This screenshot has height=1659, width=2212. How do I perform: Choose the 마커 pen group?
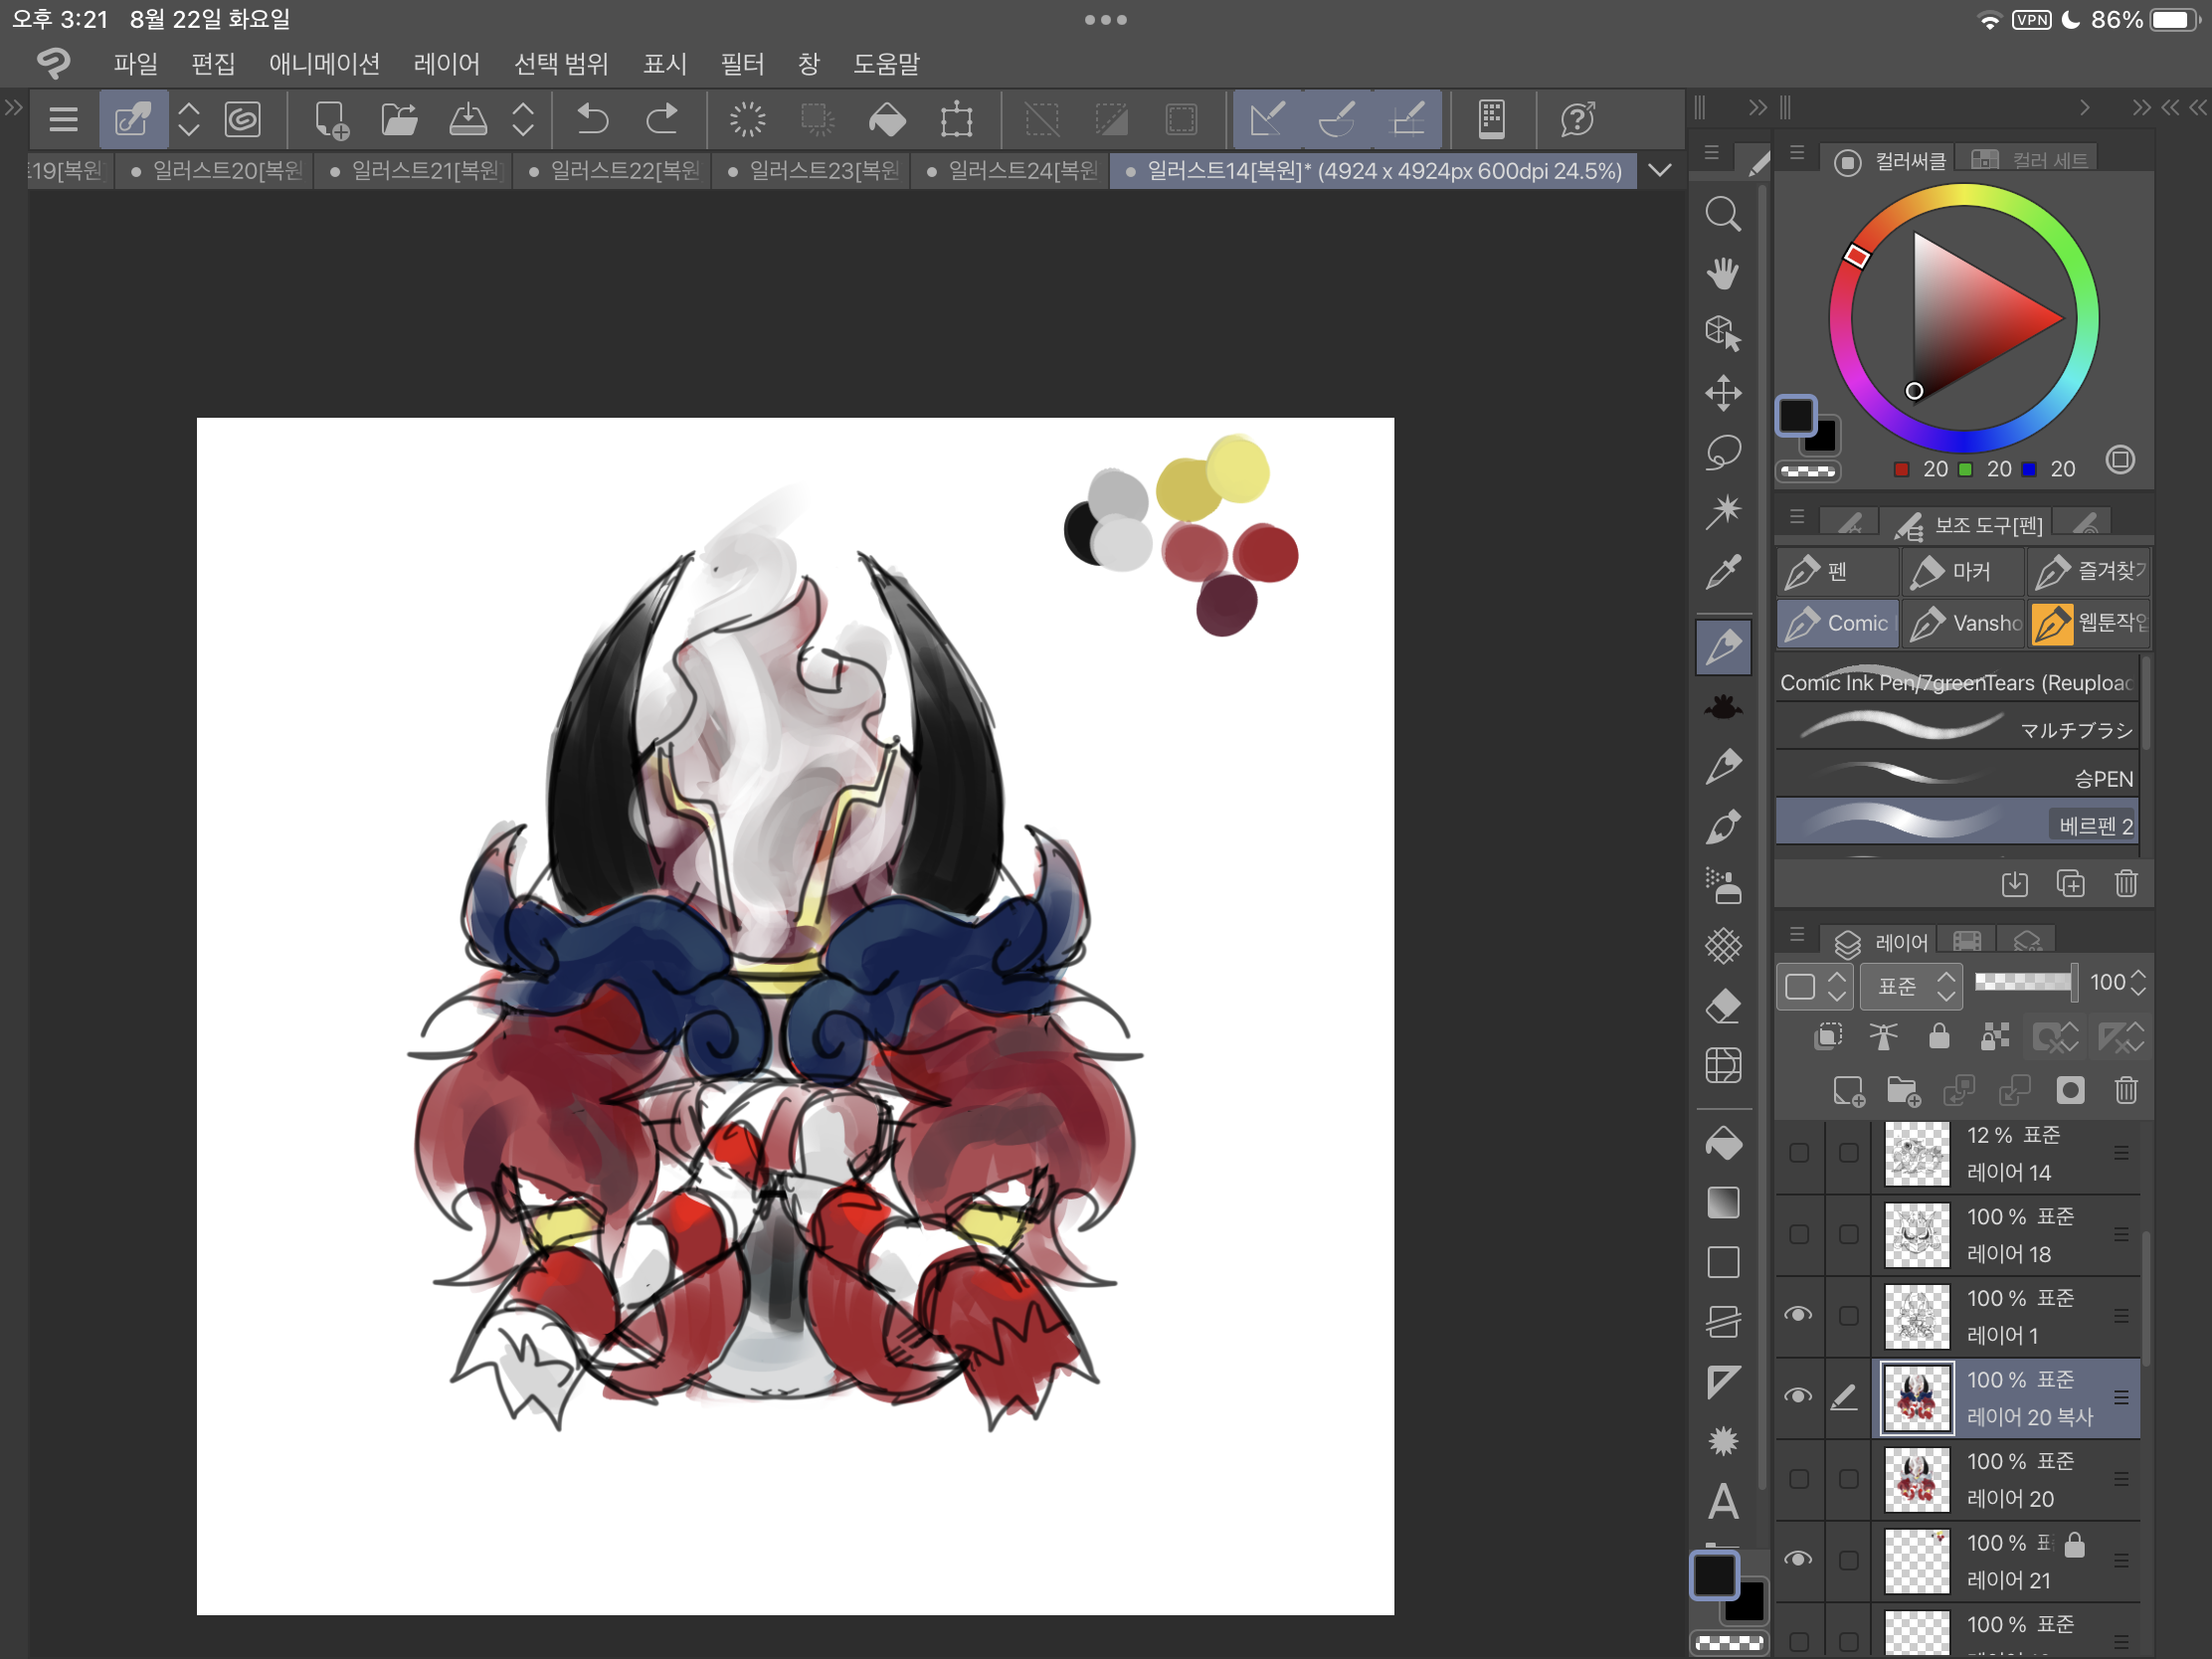coord(1960,572)
